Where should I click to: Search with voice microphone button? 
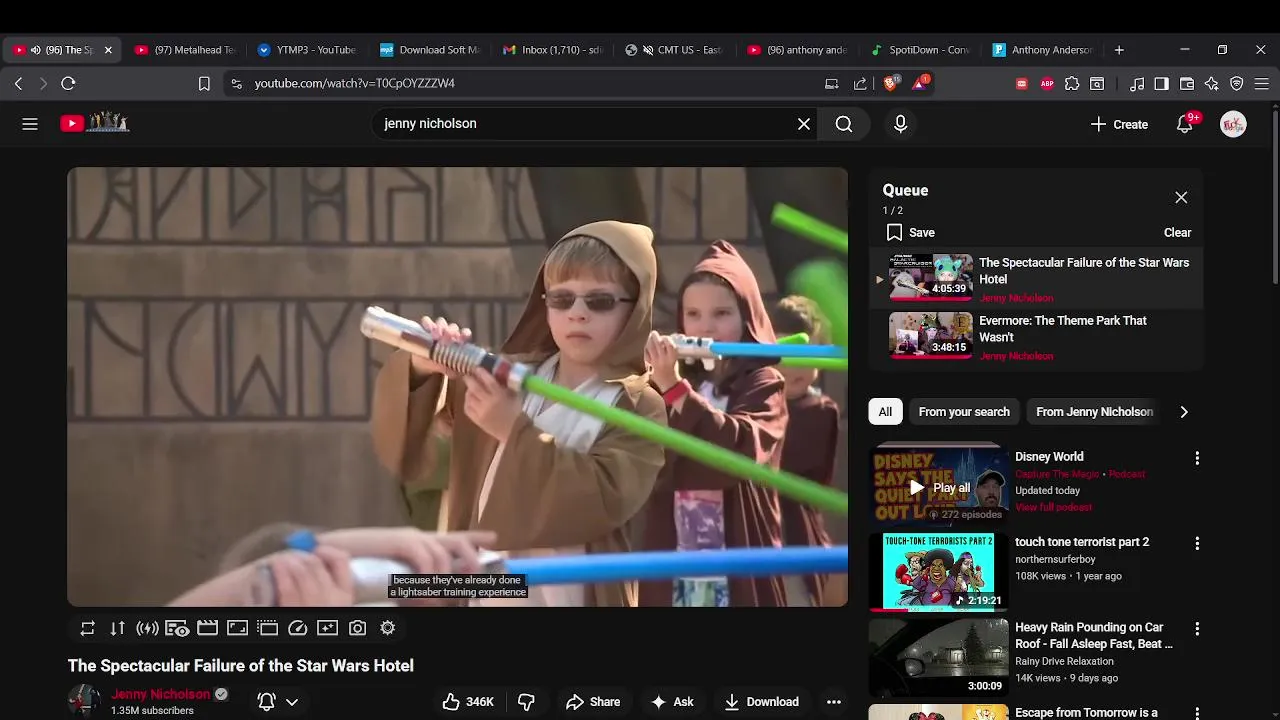900,124
